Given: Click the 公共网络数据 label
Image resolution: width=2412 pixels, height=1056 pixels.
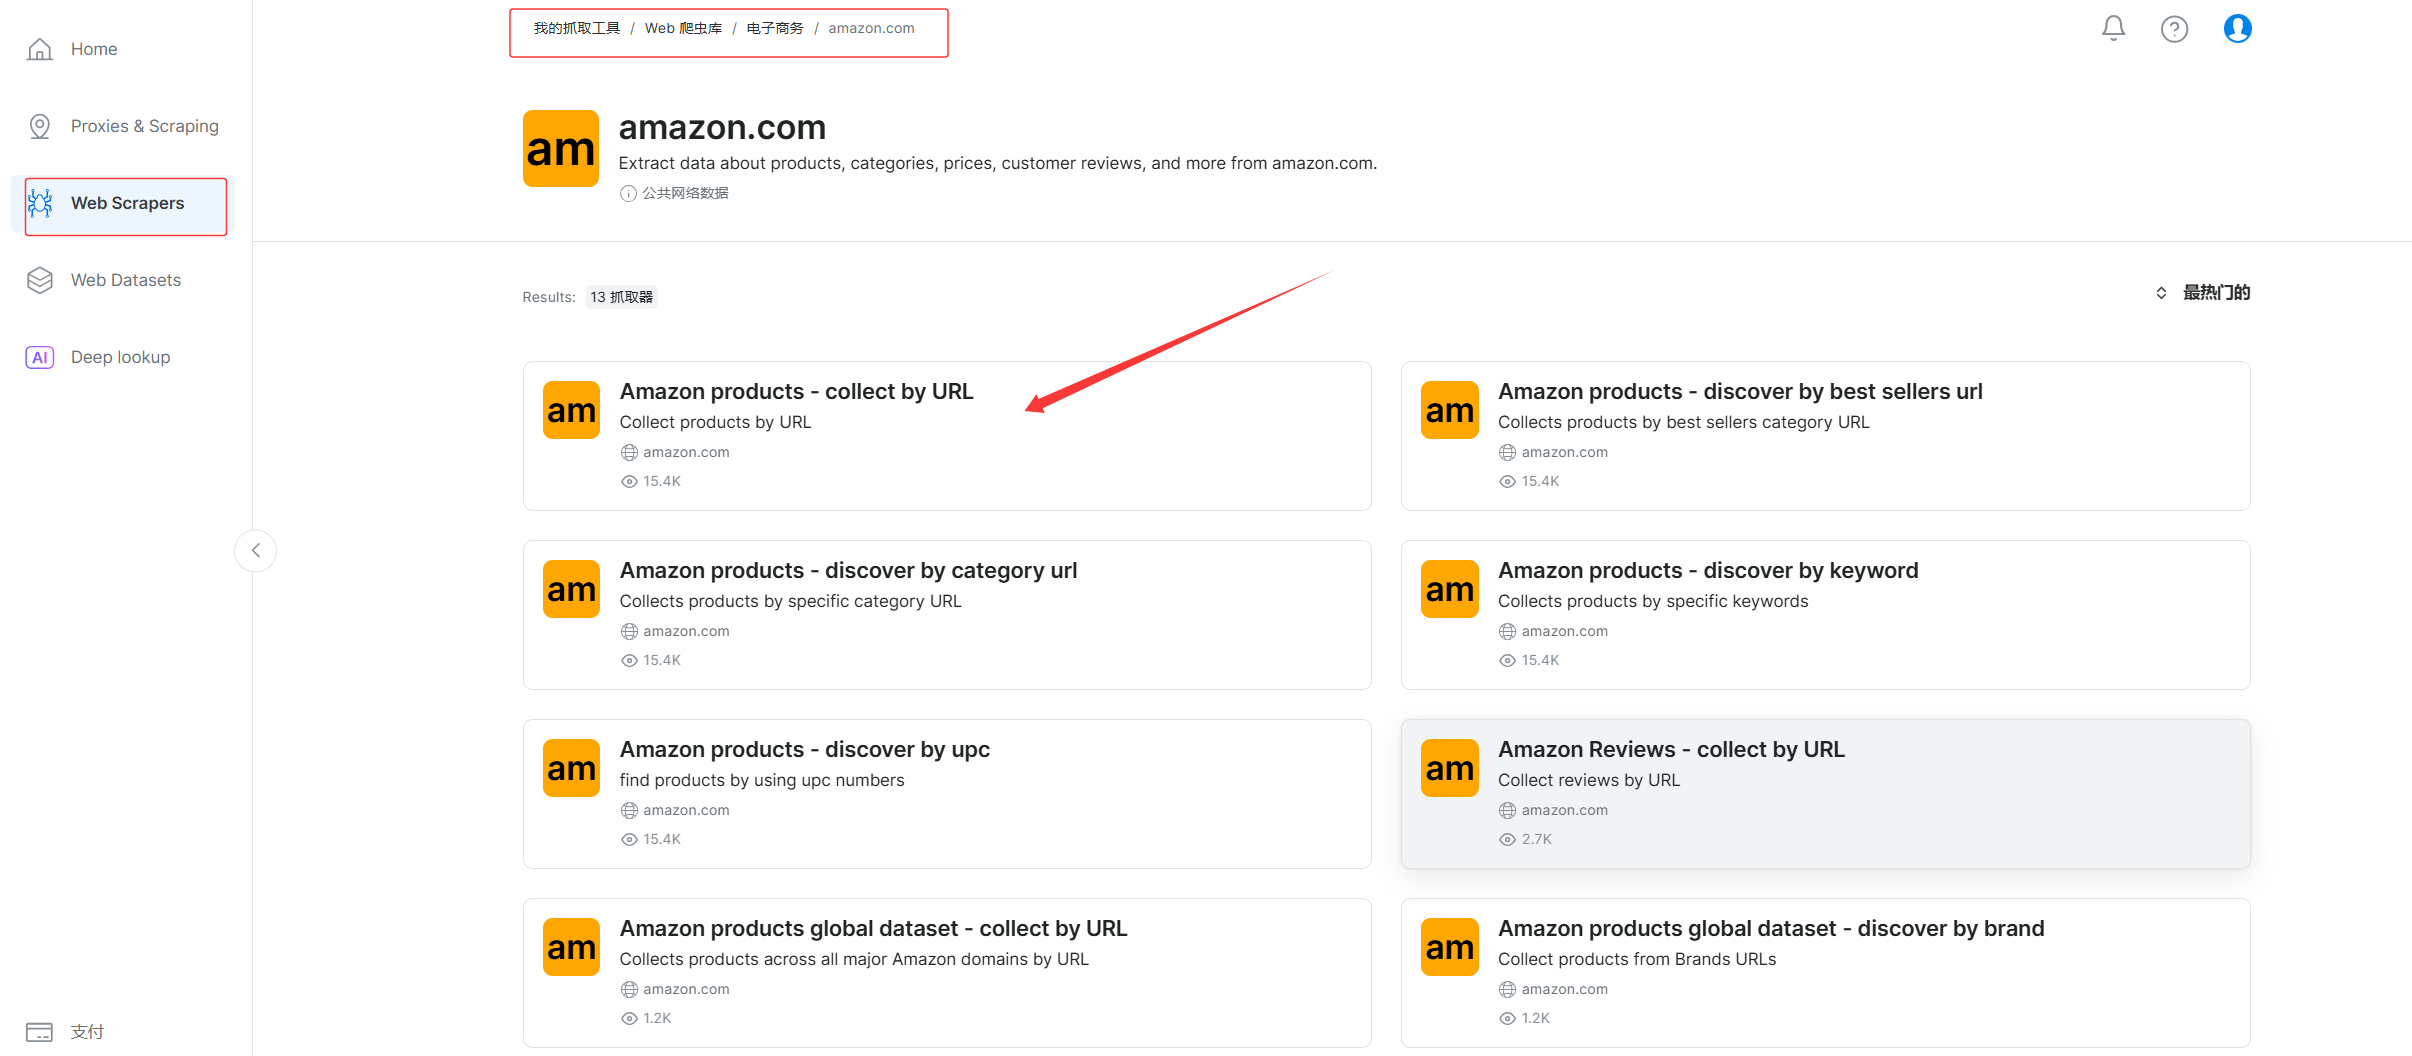Looking at the screenshot, I should tap(685, 193).
